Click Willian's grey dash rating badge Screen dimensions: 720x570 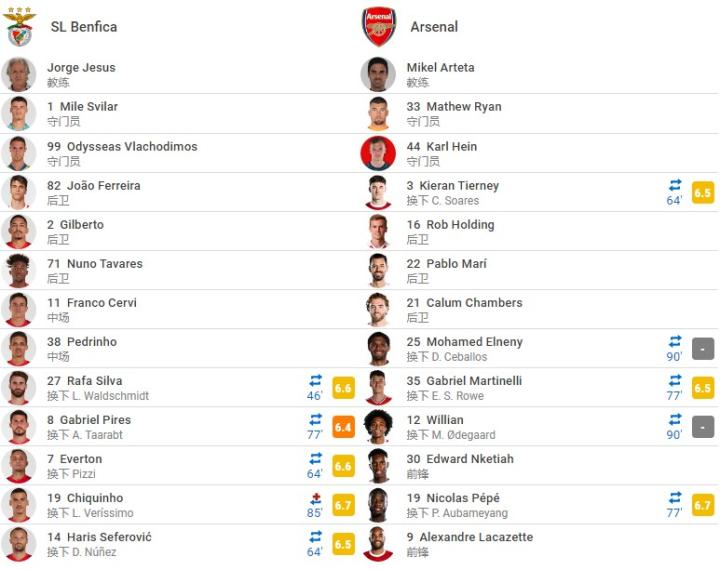pos(703,427)
